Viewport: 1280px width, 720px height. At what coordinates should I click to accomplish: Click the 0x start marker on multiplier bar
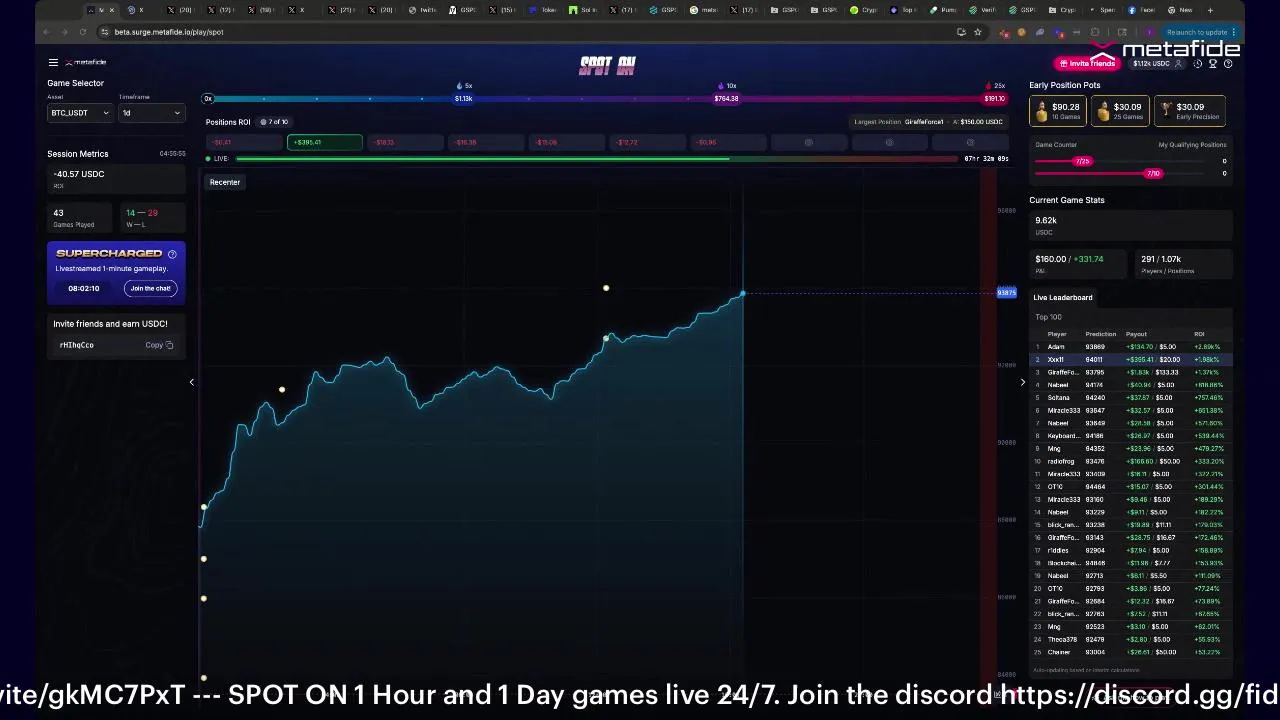pos(208,98)
